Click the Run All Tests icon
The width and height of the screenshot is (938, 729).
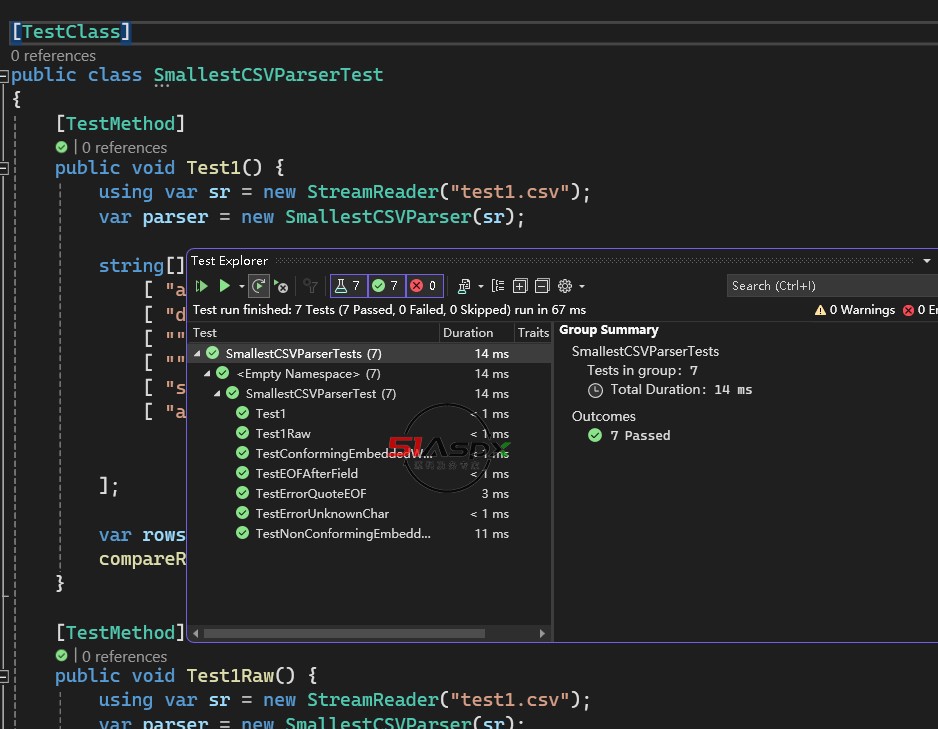coord(202,286)
